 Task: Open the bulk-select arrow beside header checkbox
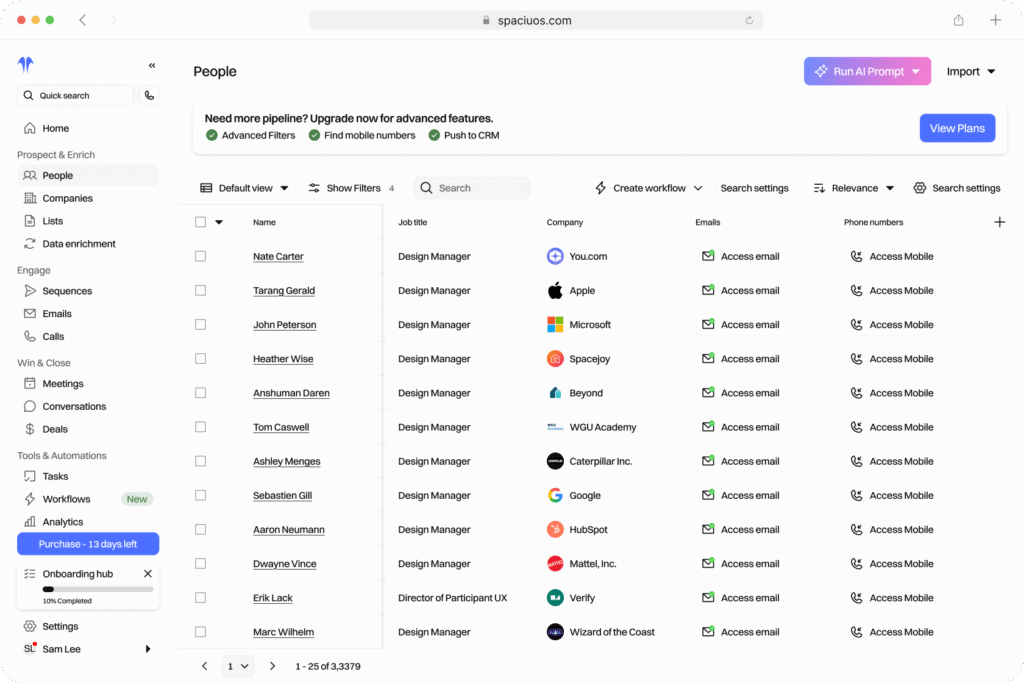pyautogui.click(x=219, y=222)
